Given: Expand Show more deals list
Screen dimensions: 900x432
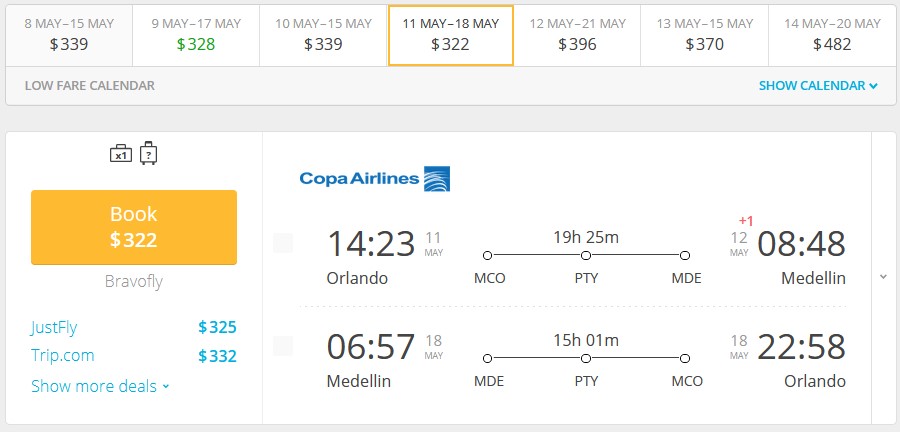Looking at the screenshot, I should (100, 386).
